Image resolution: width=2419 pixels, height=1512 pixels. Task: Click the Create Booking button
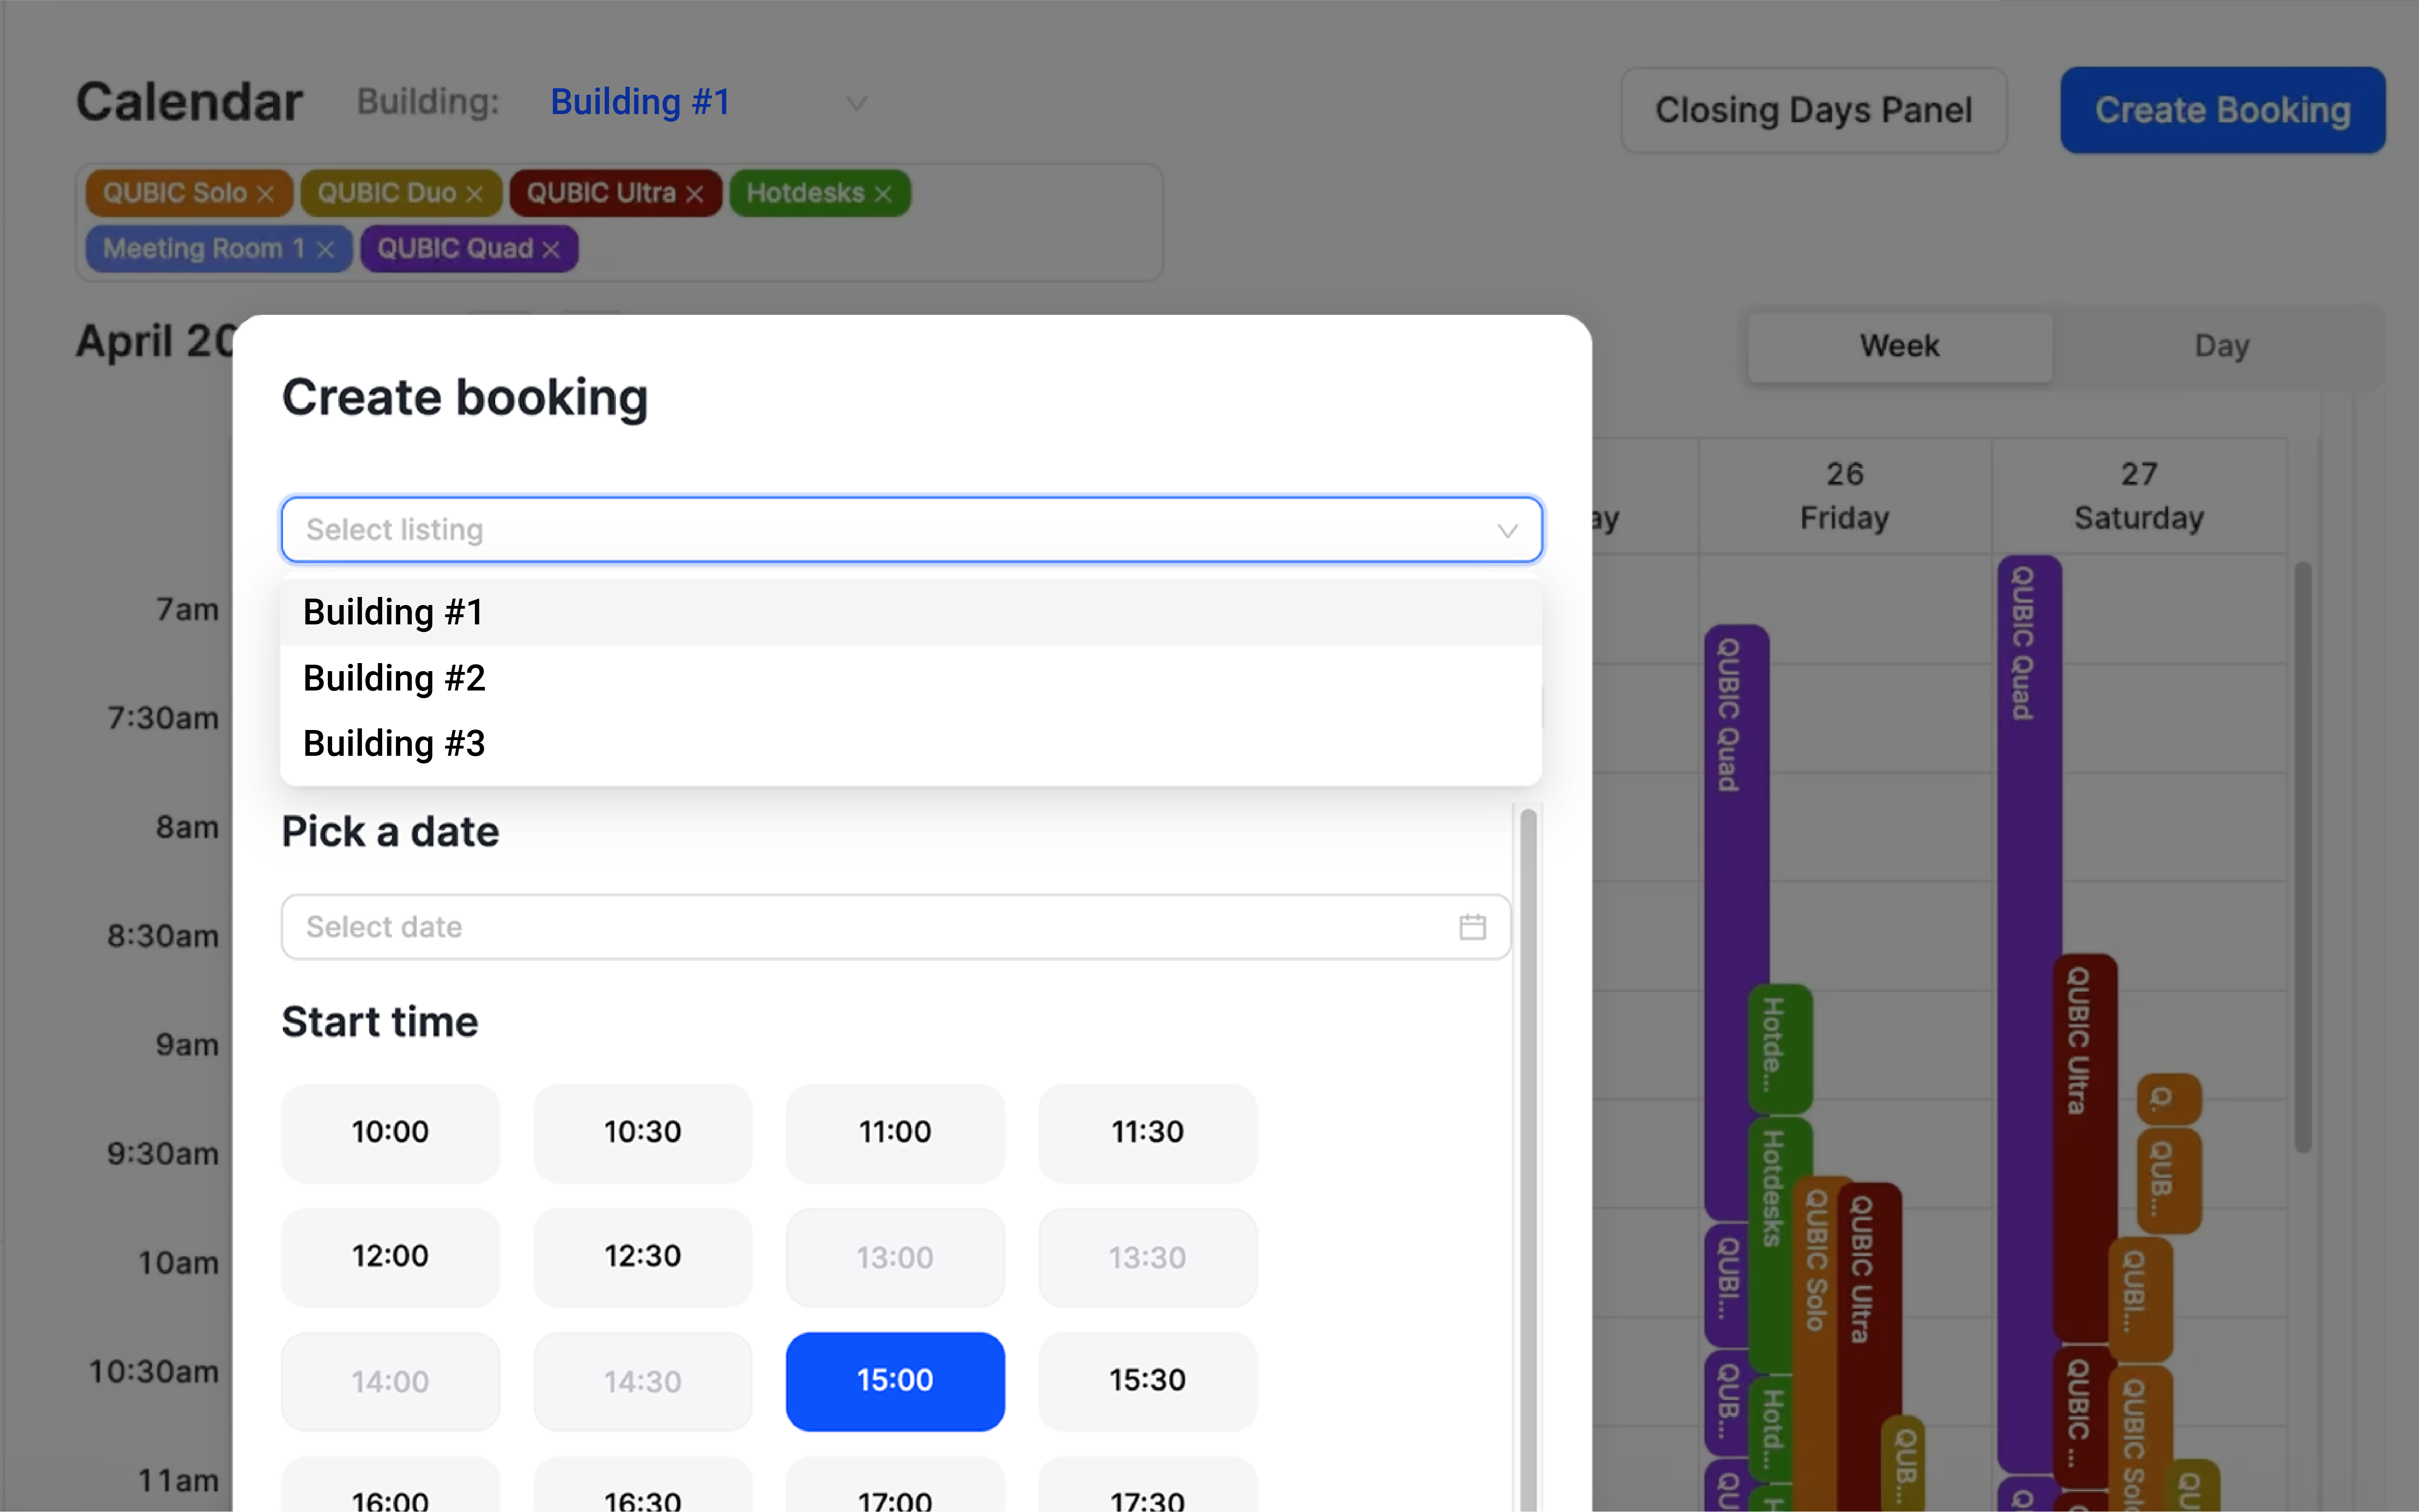2222,110
